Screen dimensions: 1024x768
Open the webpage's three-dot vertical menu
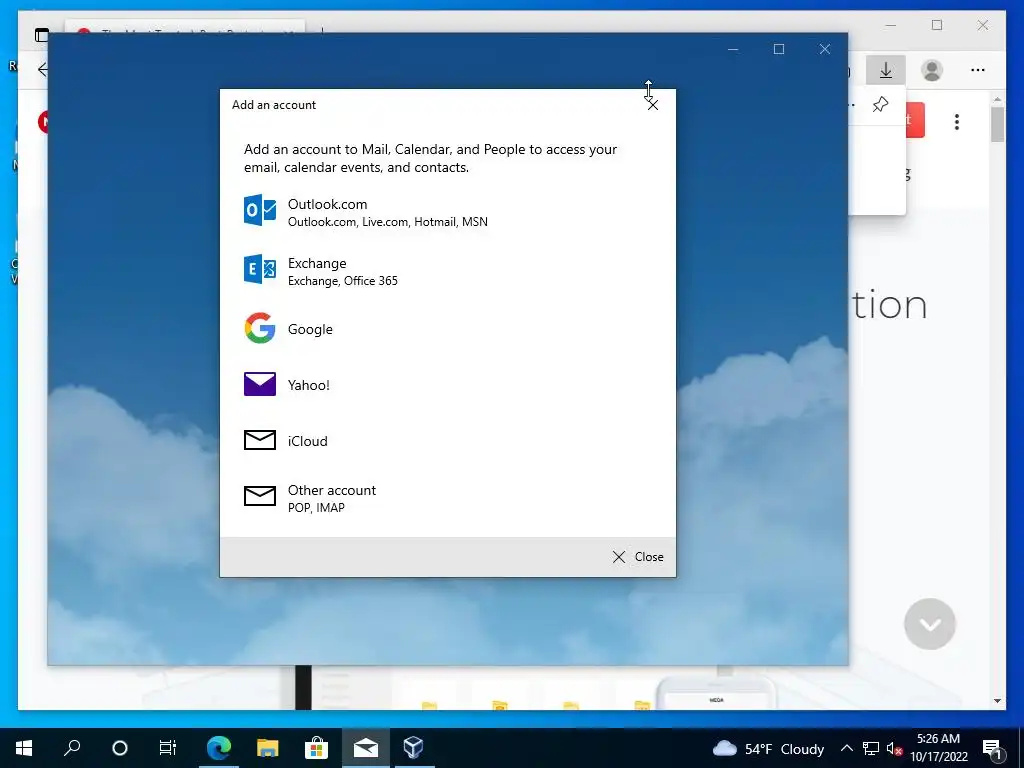(x=957, y=122)
